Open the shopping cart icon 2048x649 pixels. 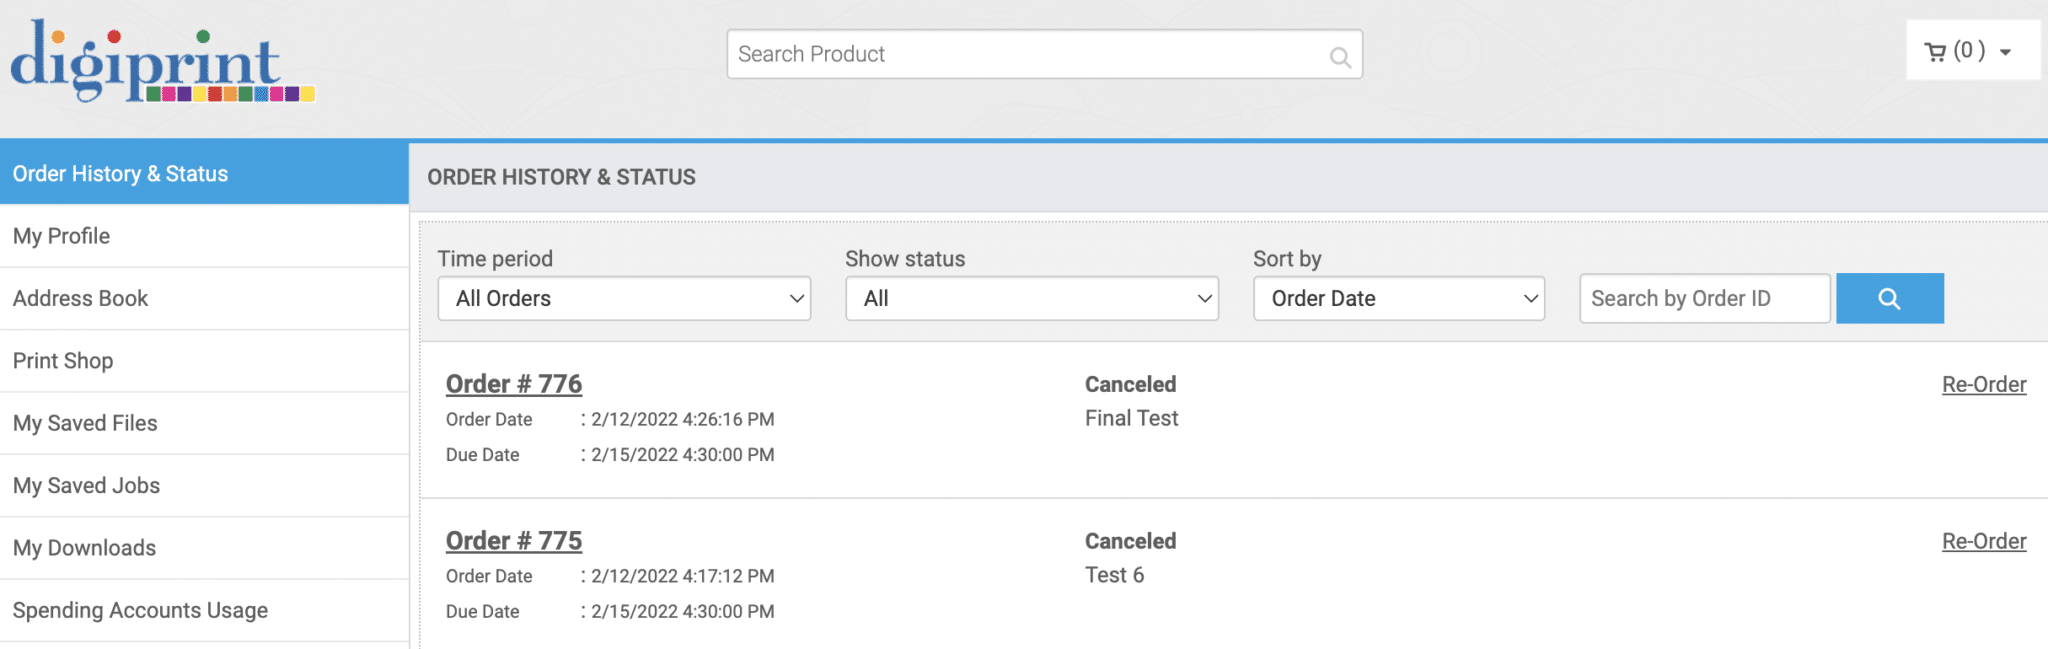coord(1936,52)
